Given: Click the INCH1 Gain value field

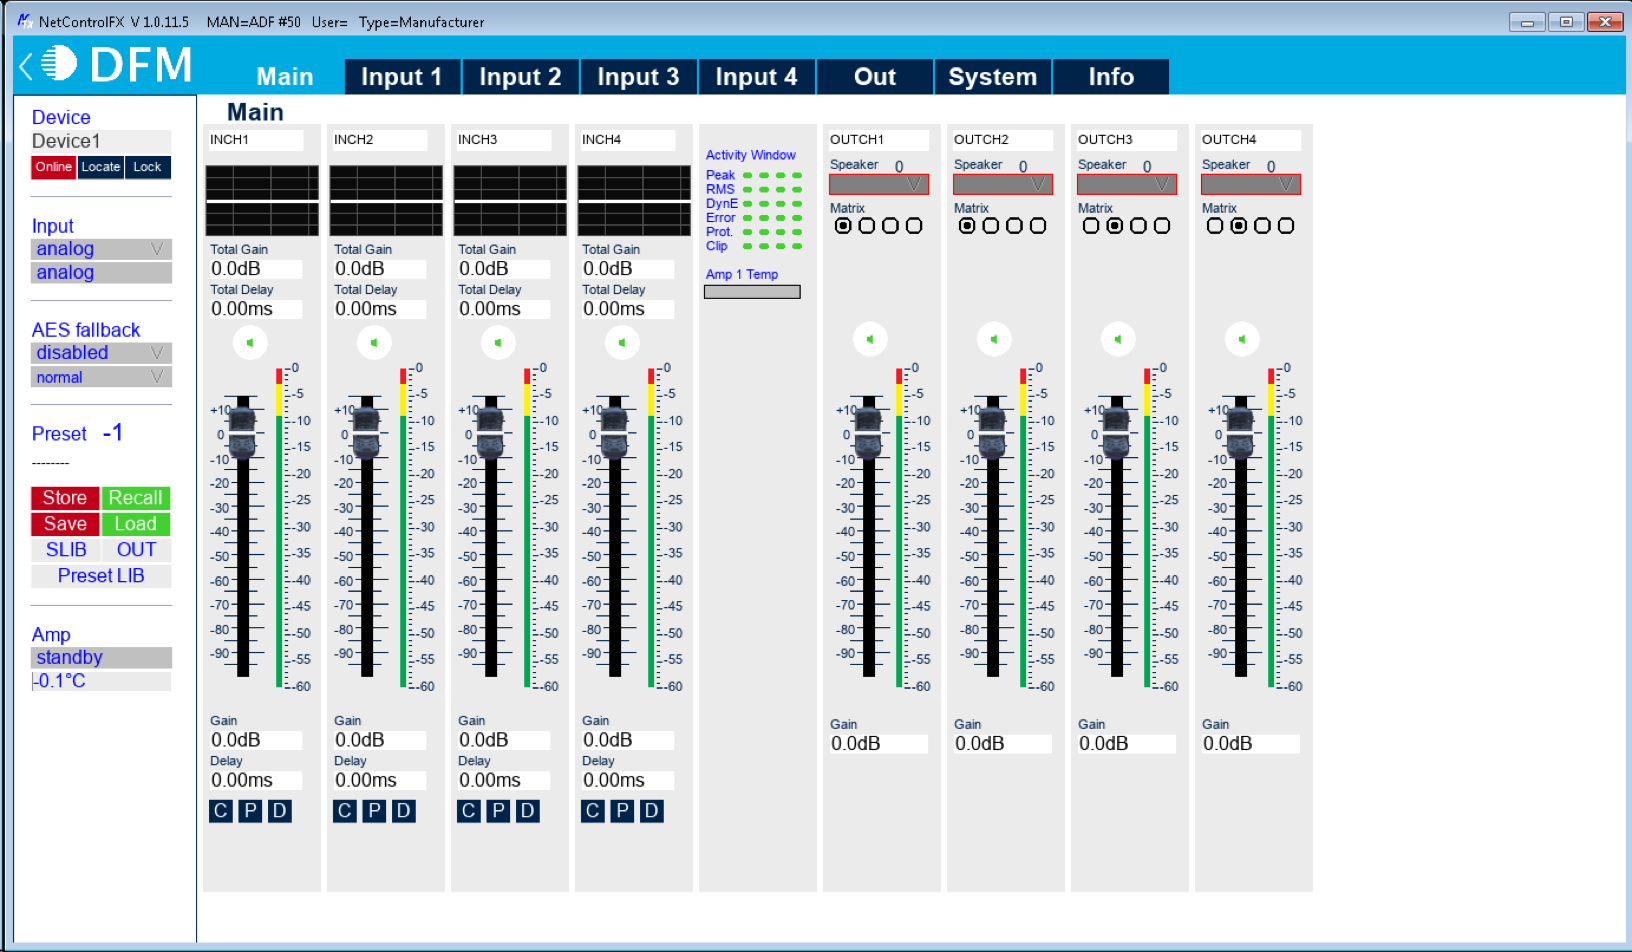Looking at the screenshot, I should (255, 740).
